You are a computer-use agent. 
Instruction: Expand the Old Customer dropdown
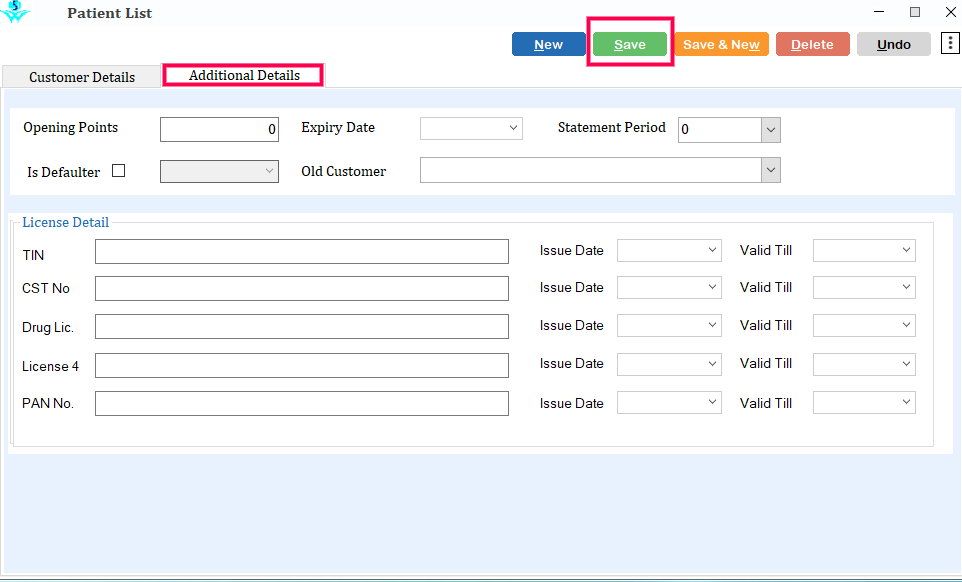point(771,170)
